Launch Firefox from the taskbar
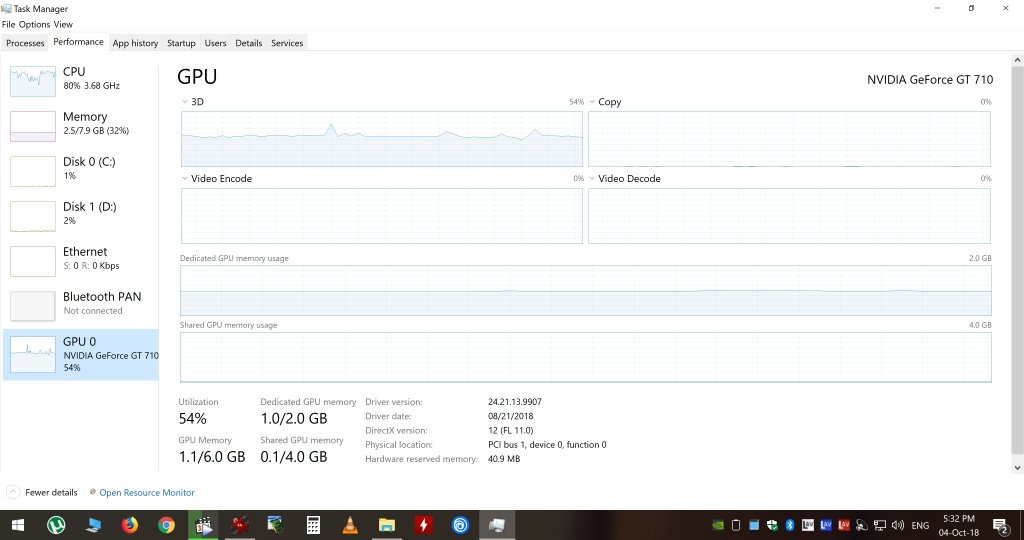The width and height of the screenshot is (1024, 540). [x=130, y=525]
